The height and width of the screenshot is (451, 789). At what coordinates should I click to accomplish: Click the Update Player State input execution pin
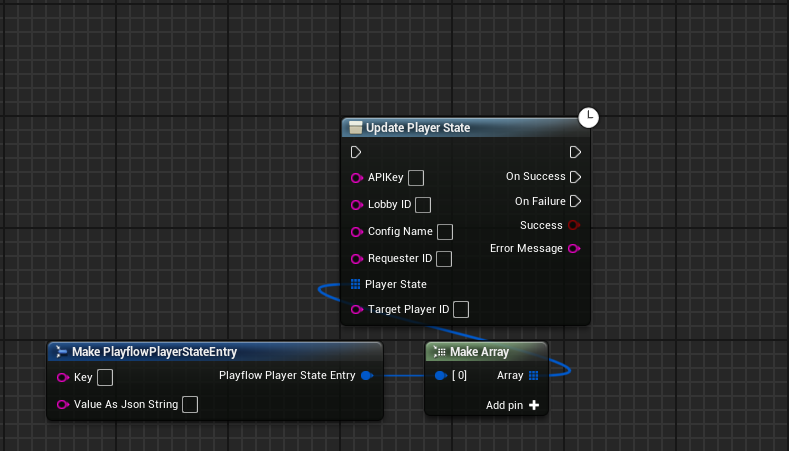coord(356,153)
